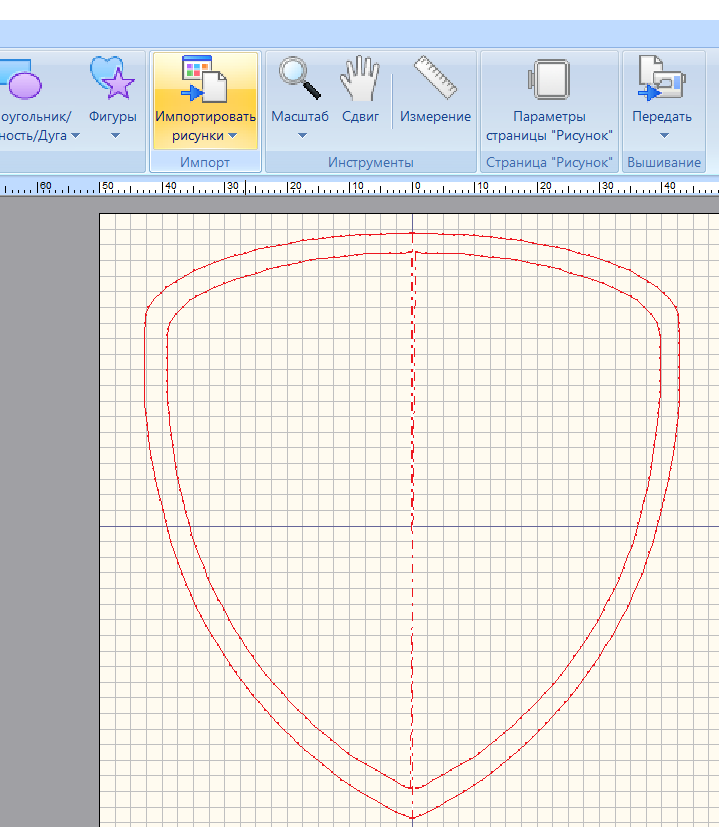The image size is (719, 827).
Task: Expand the Фигуры dropdown arrow
Action: click(x=113, y=136)
